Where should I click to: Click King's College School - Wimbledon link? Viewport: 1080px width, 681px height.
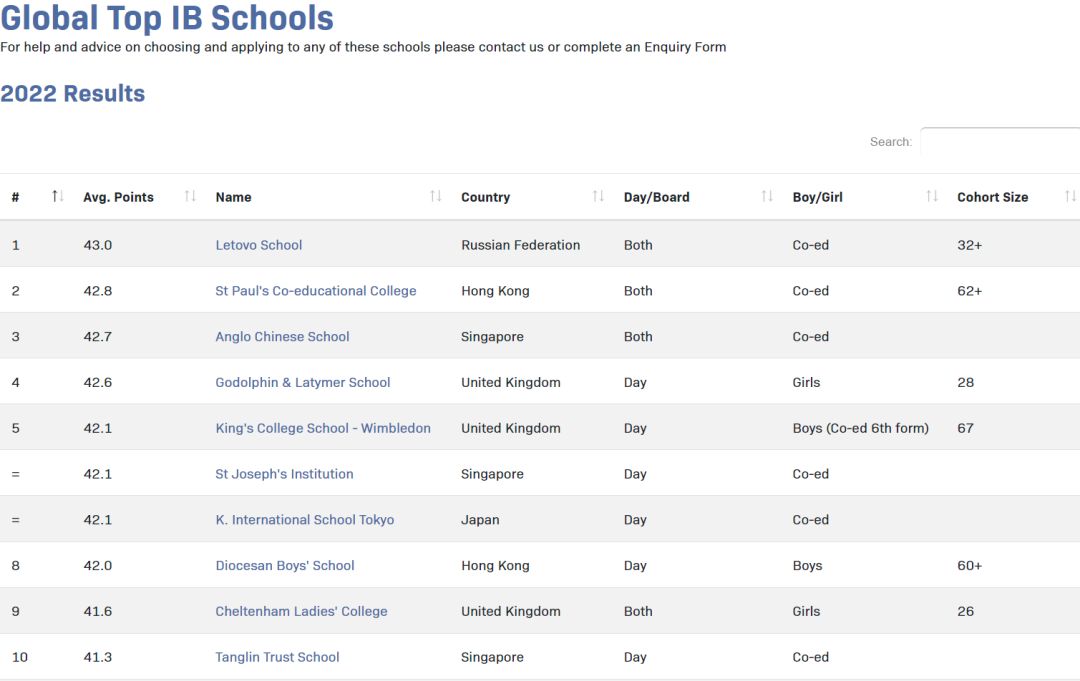pos(323,428)
